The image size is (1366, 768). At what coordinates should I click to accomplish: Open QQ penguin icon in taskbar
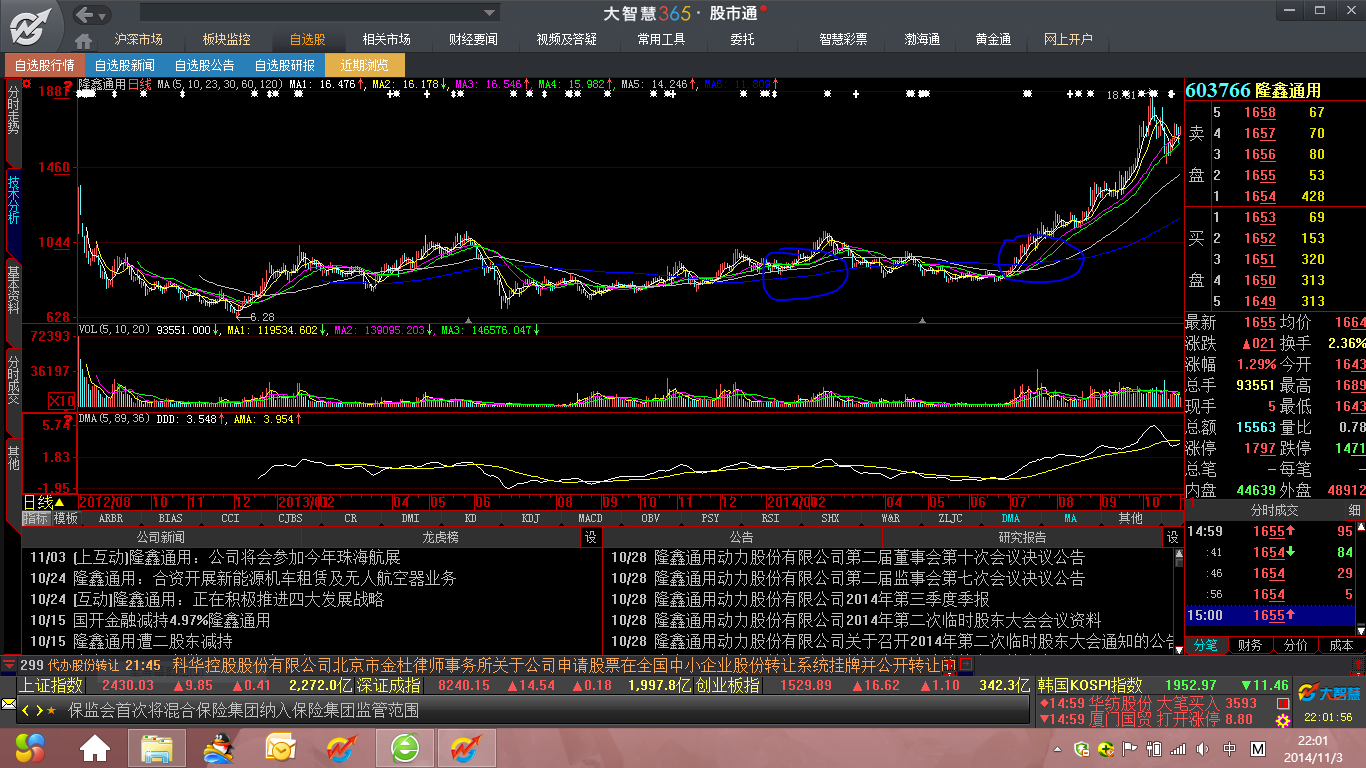pos(218,747)
